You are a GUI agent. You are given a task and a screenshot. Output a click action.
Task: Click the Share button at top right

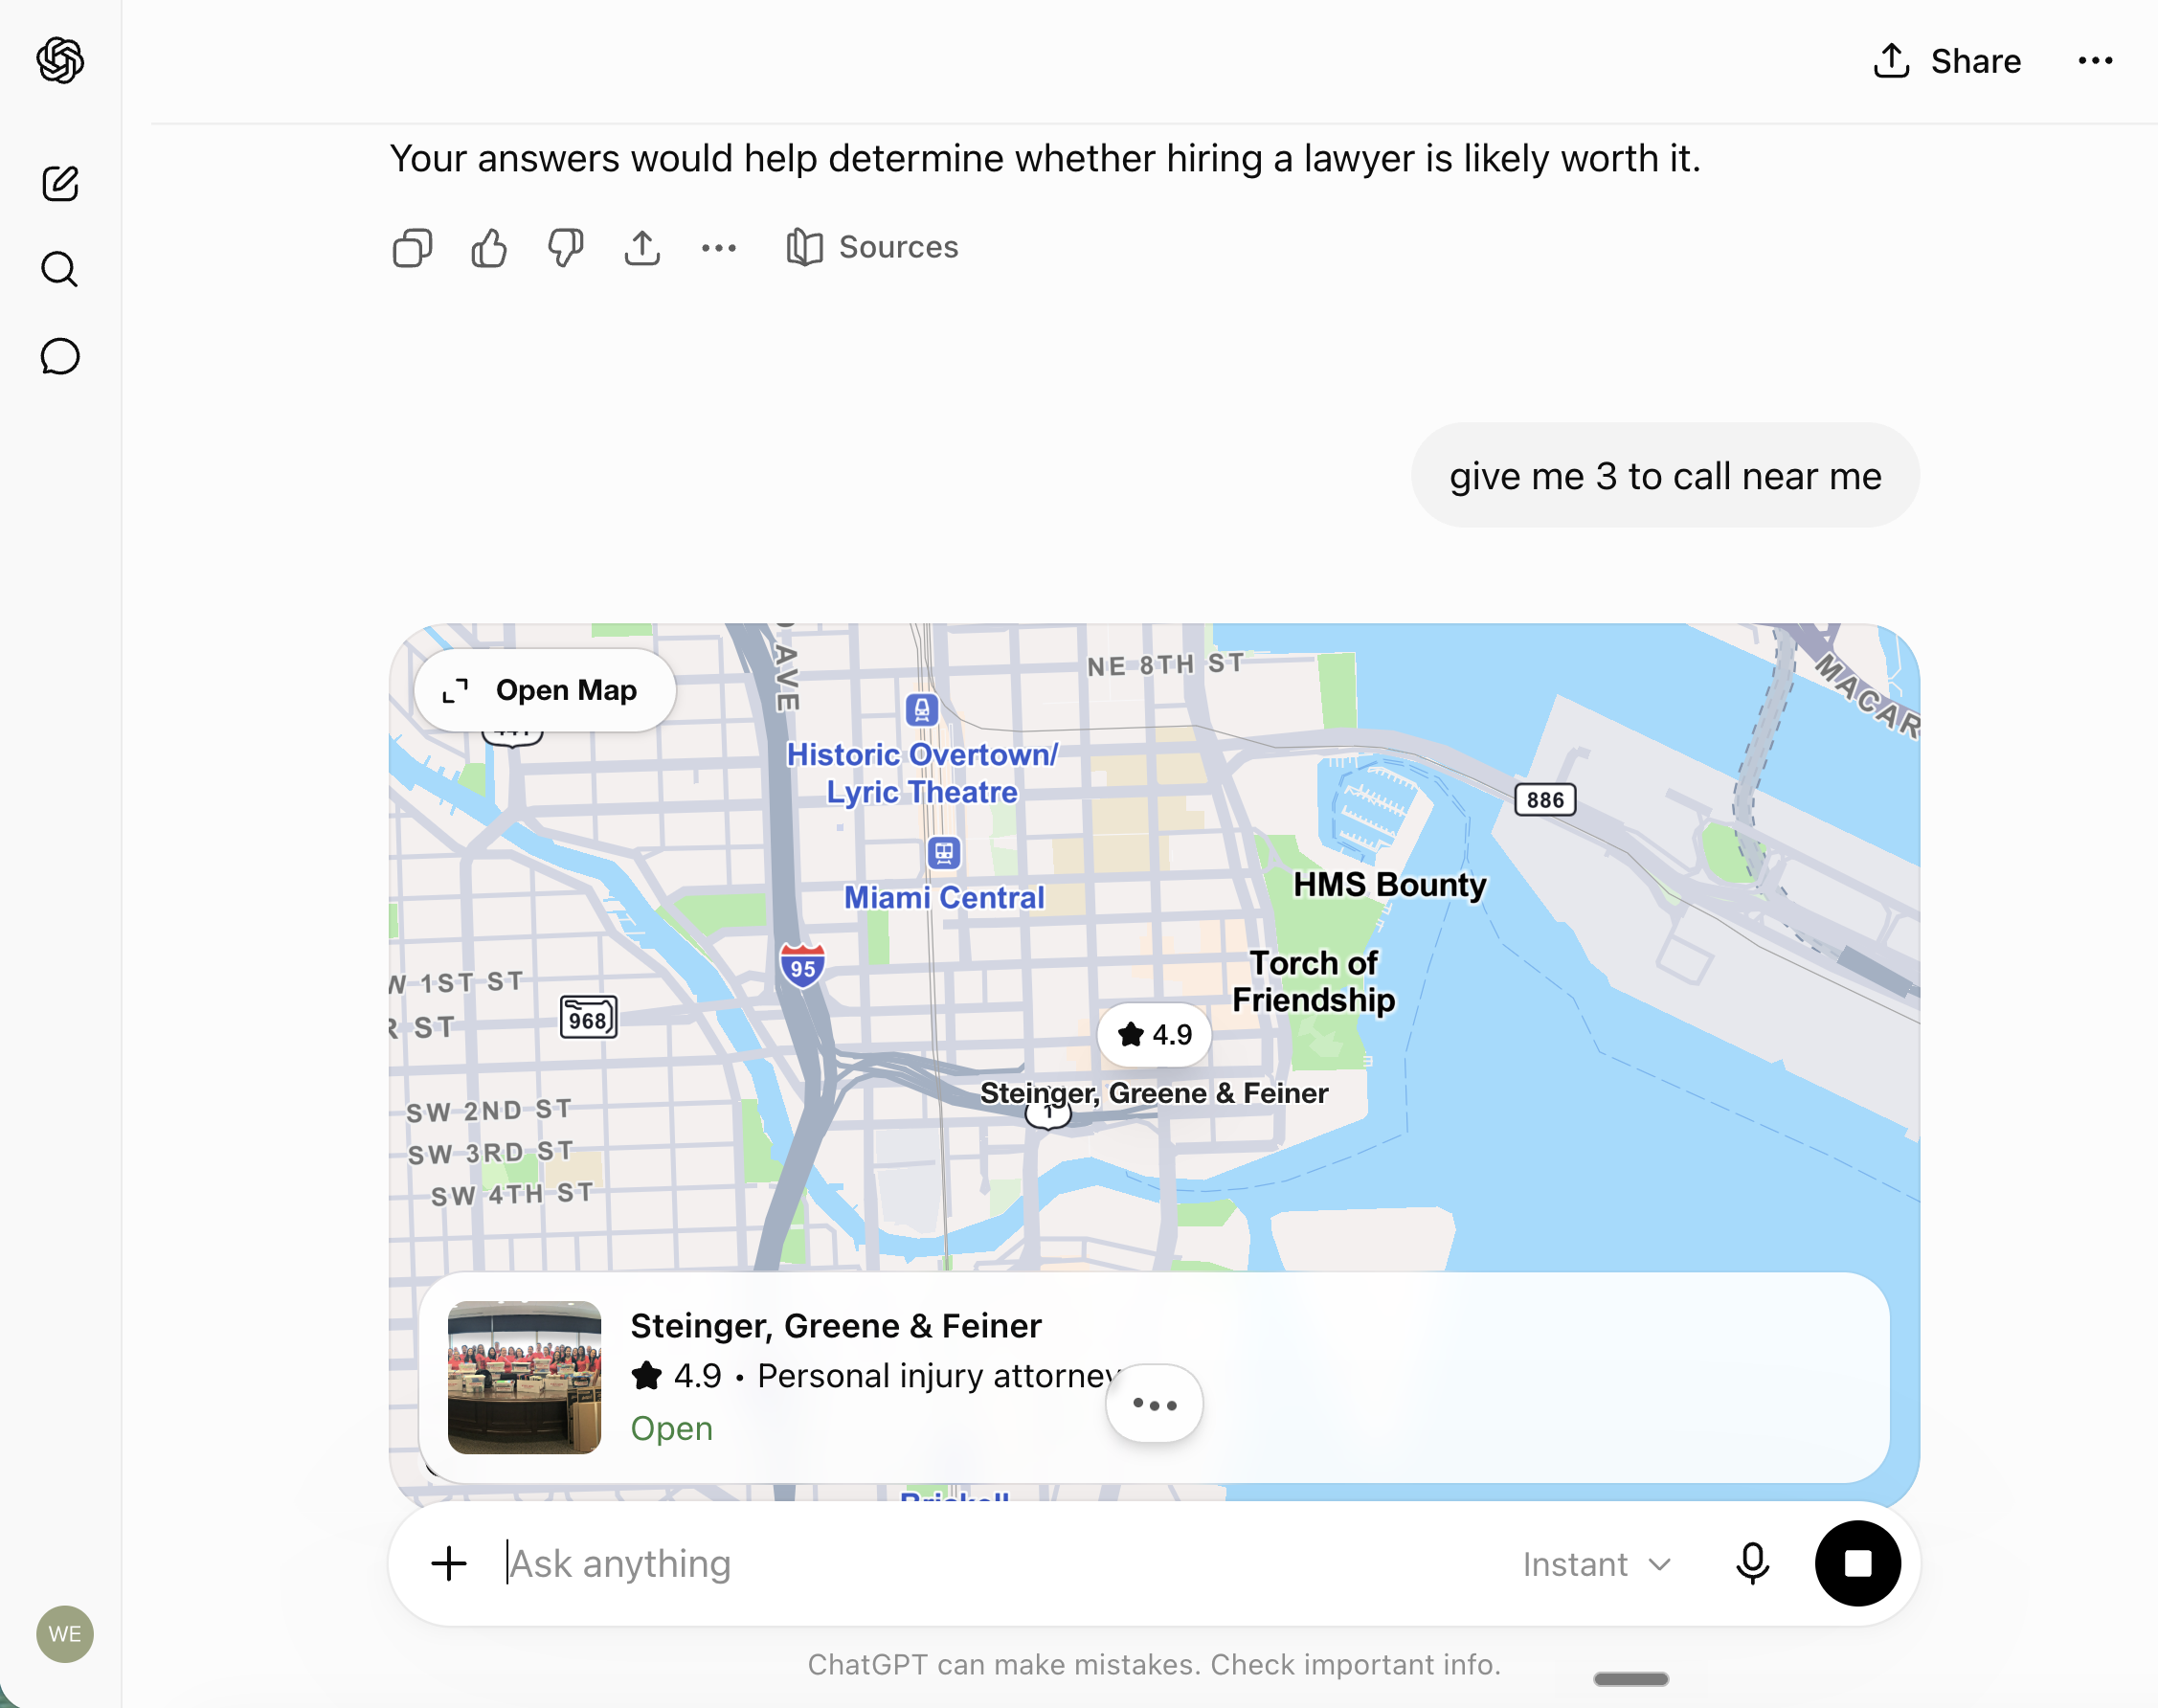pyautogui.click(x=1947, y=61)
